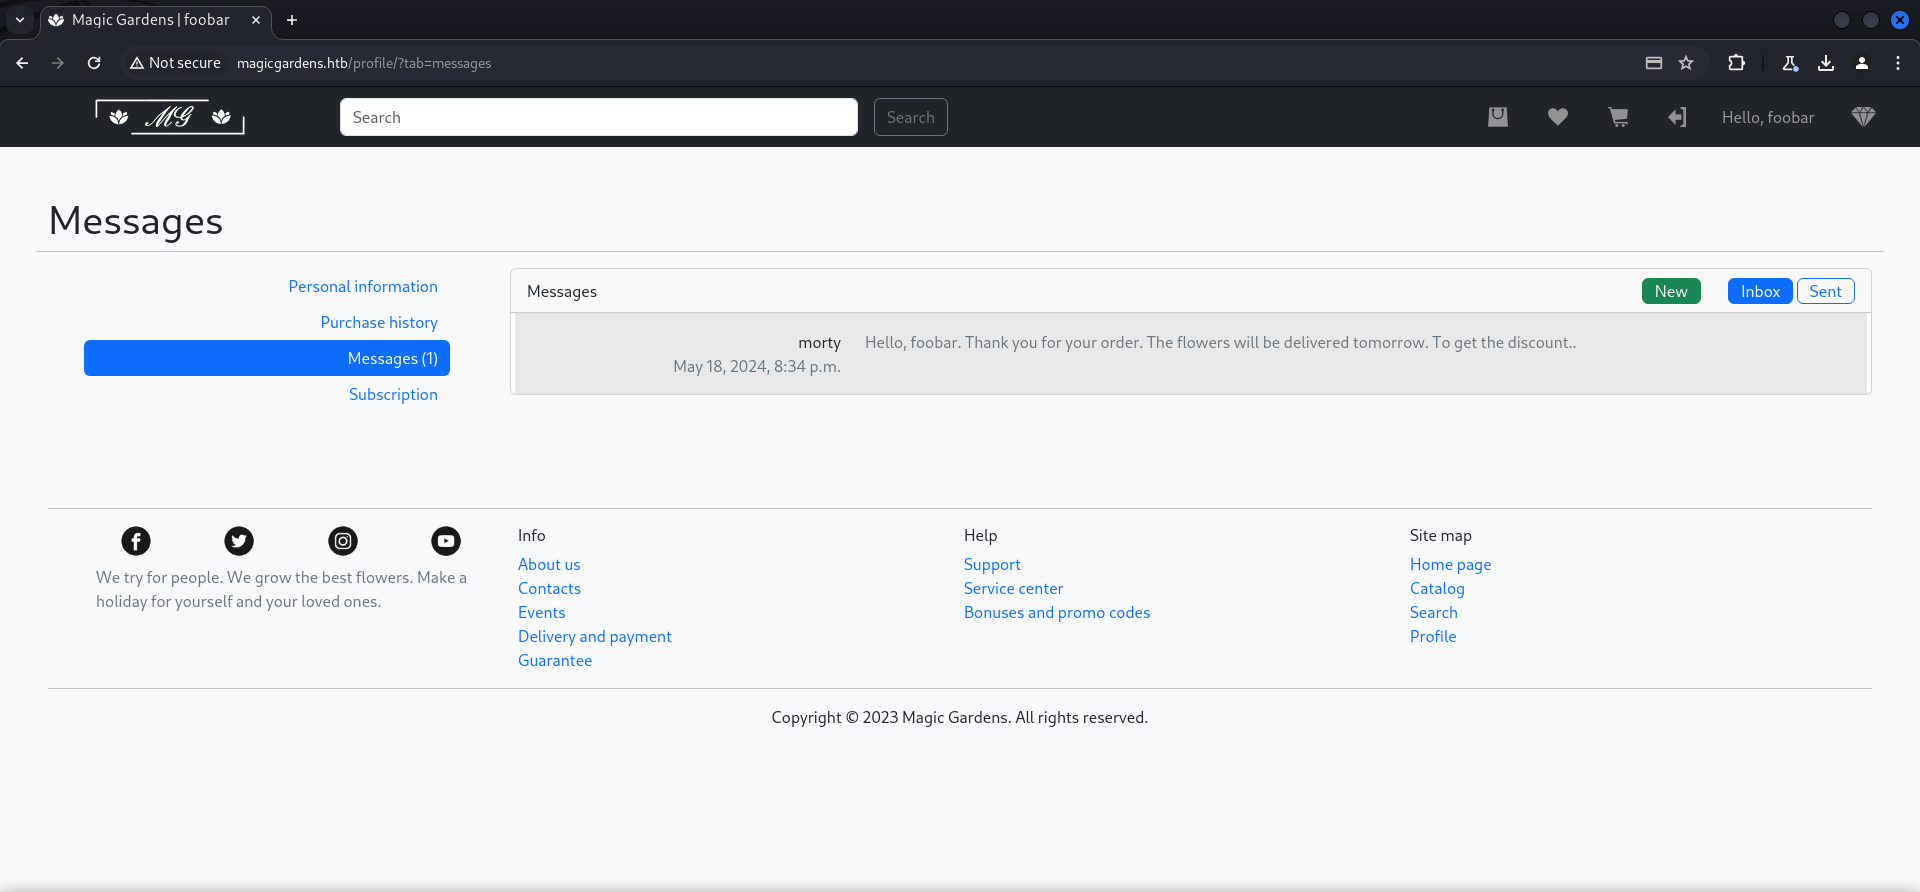
Task: Select the Inbox messages tab
Action: pyautogui.click(x=1759, y=291)
